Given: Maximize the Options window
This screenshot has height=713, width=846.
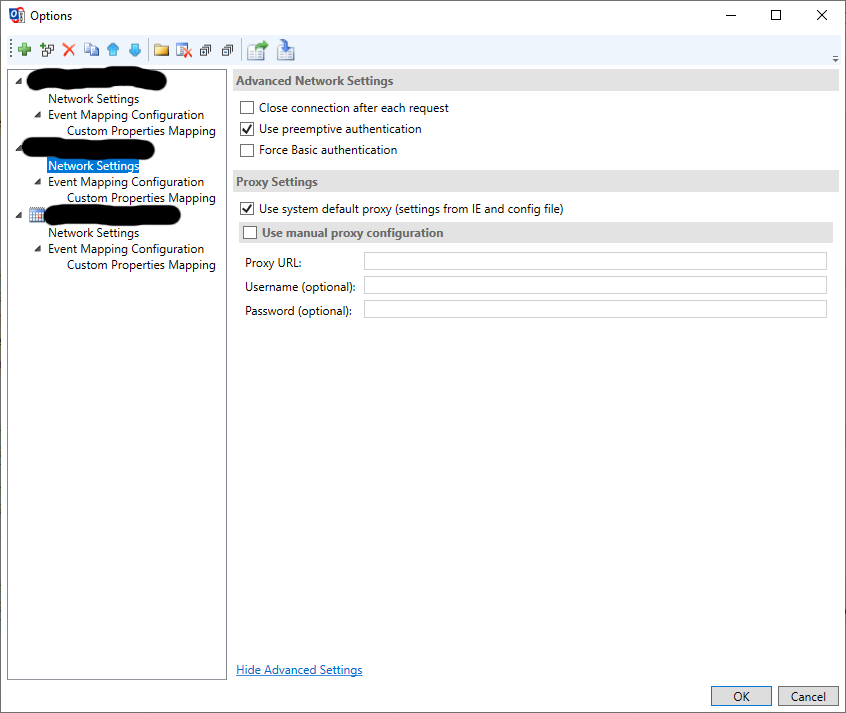Looking at the screenshot, I should (775, 15).
